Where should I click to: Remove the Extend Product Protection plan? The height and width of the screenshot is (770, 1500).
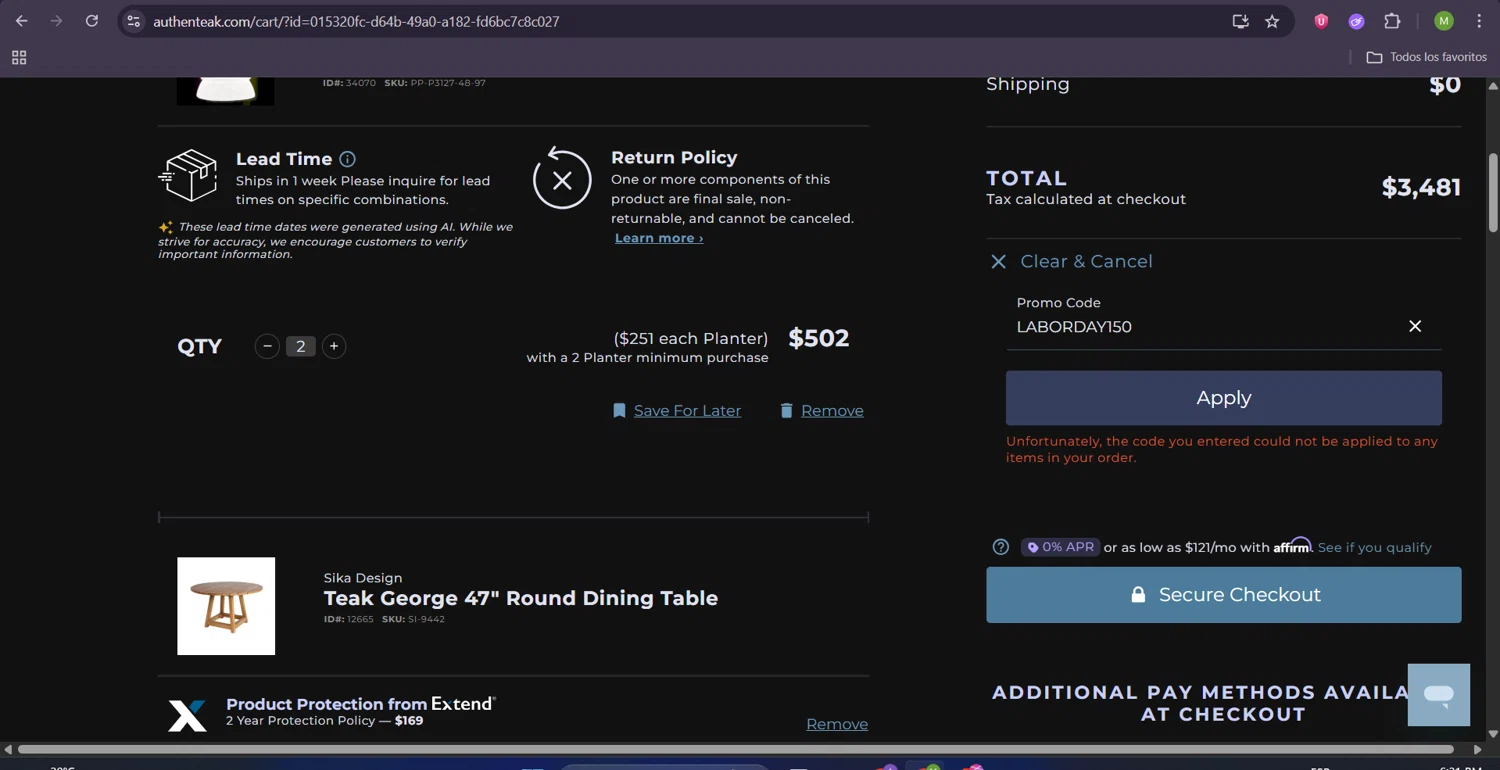[x=837, y=724]
